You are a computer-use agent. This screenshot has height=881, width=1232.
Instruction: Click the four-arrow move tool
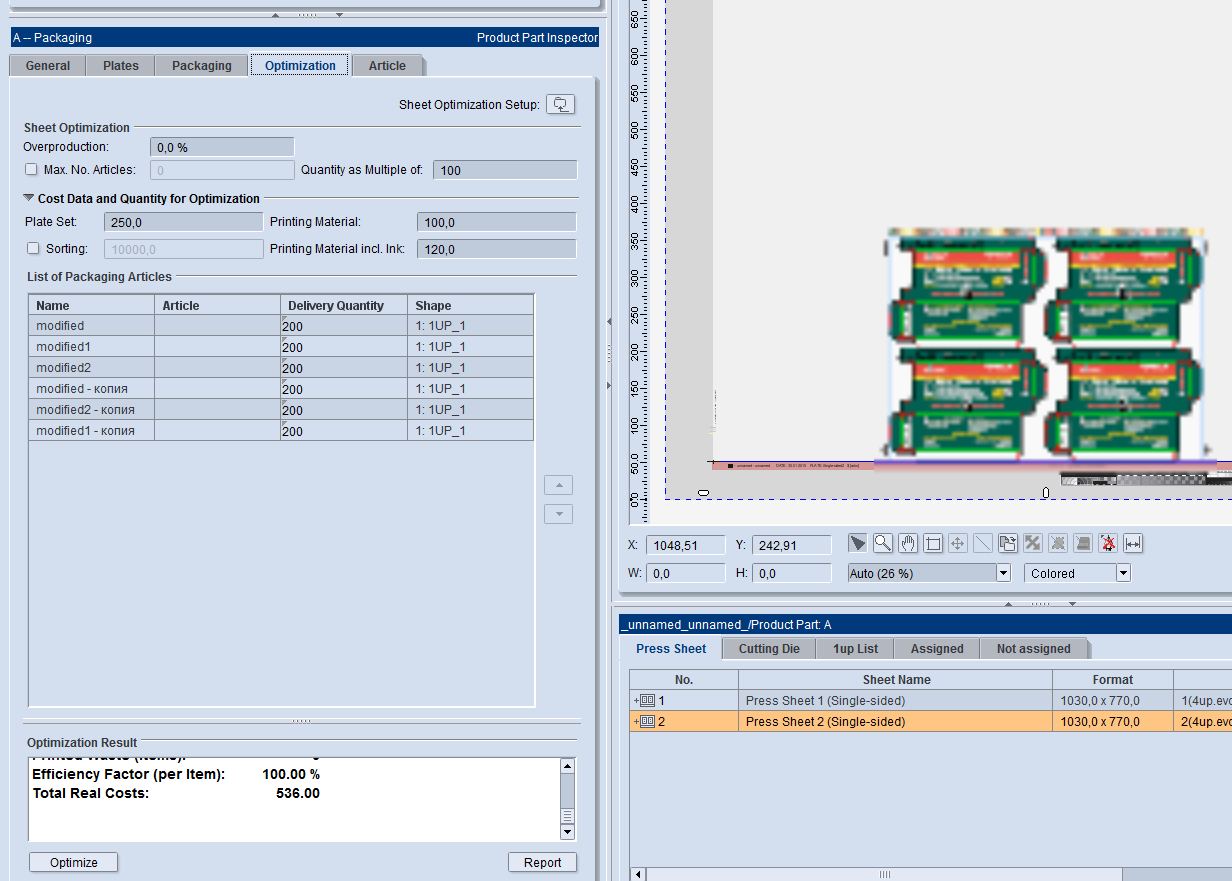pos(958,543)
